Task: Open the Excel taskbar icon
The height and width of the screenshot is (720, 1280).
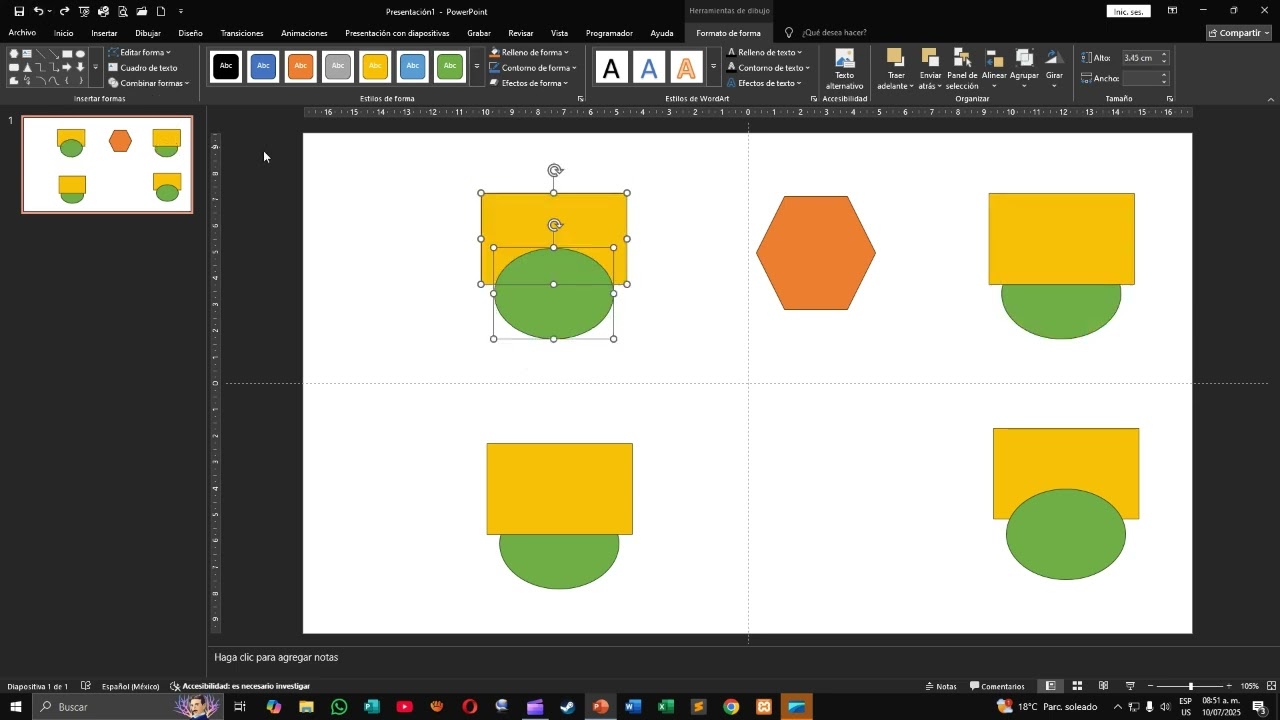Action: pyautogui.click(x=666, y=707)
